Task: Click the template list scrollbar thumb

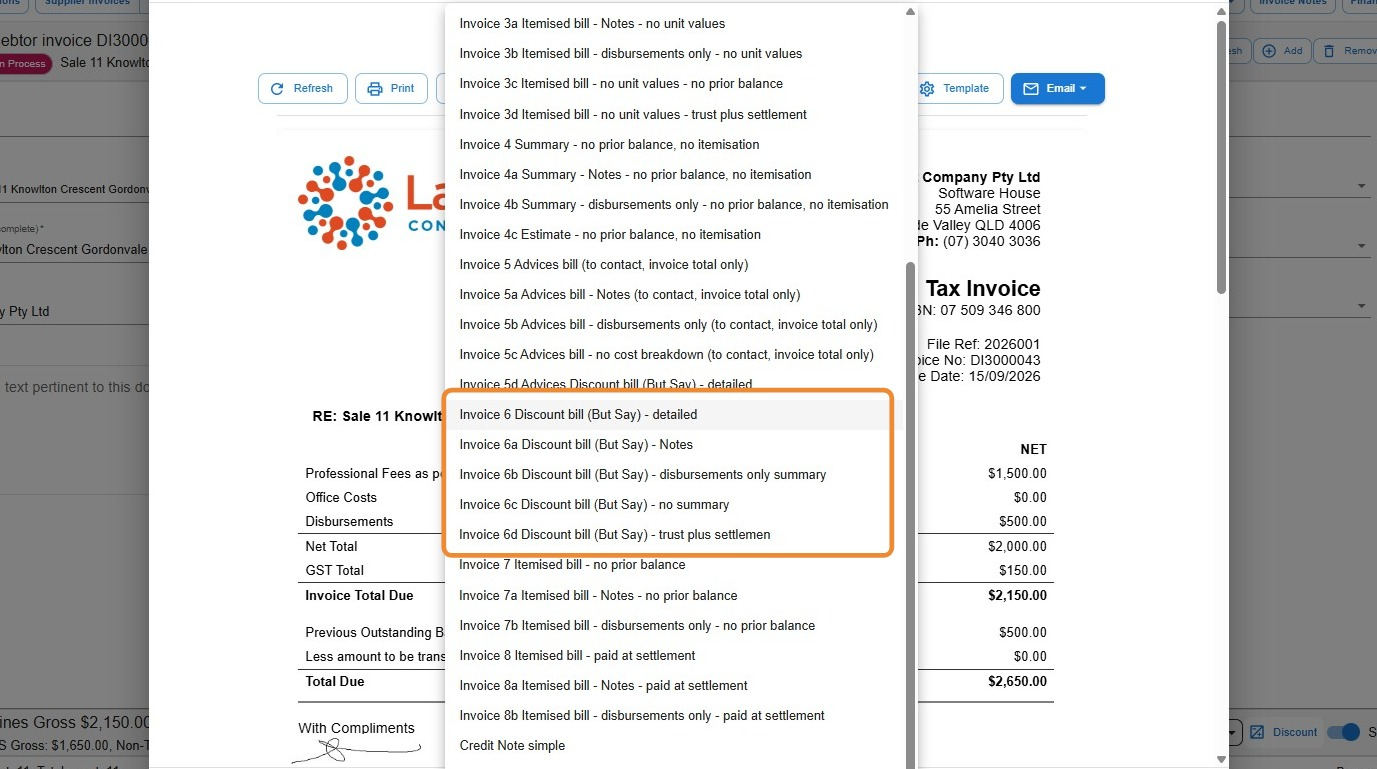Action: point(910,515)
